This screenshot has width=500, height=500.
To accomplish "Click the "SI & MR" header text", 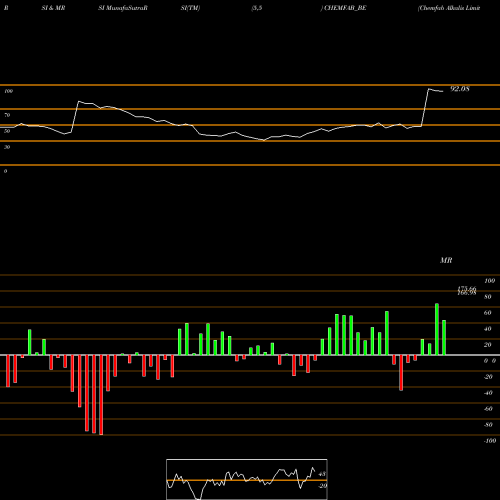I will pos(53,8).
